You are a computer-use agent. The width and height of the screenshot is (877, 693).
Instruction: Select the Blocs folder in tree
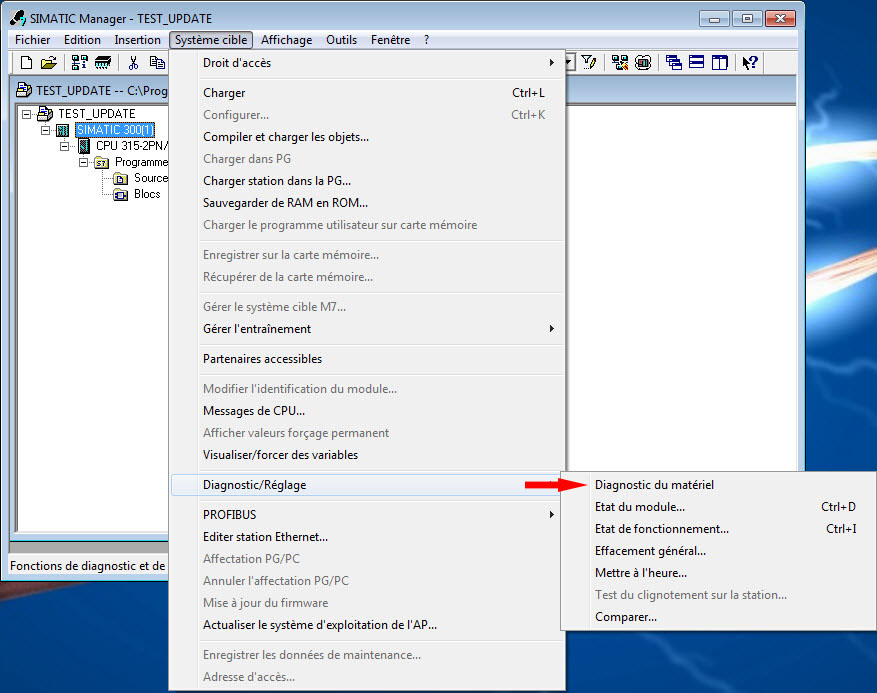146,194
